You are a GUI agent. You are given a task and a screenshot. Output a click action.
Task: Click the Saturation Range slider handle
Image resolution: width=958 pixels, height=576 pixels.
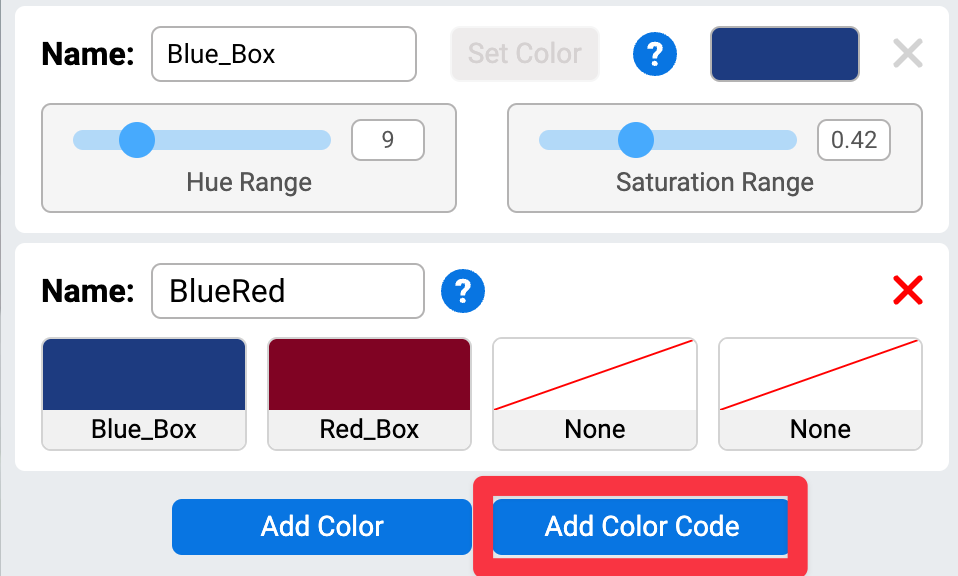636,140
